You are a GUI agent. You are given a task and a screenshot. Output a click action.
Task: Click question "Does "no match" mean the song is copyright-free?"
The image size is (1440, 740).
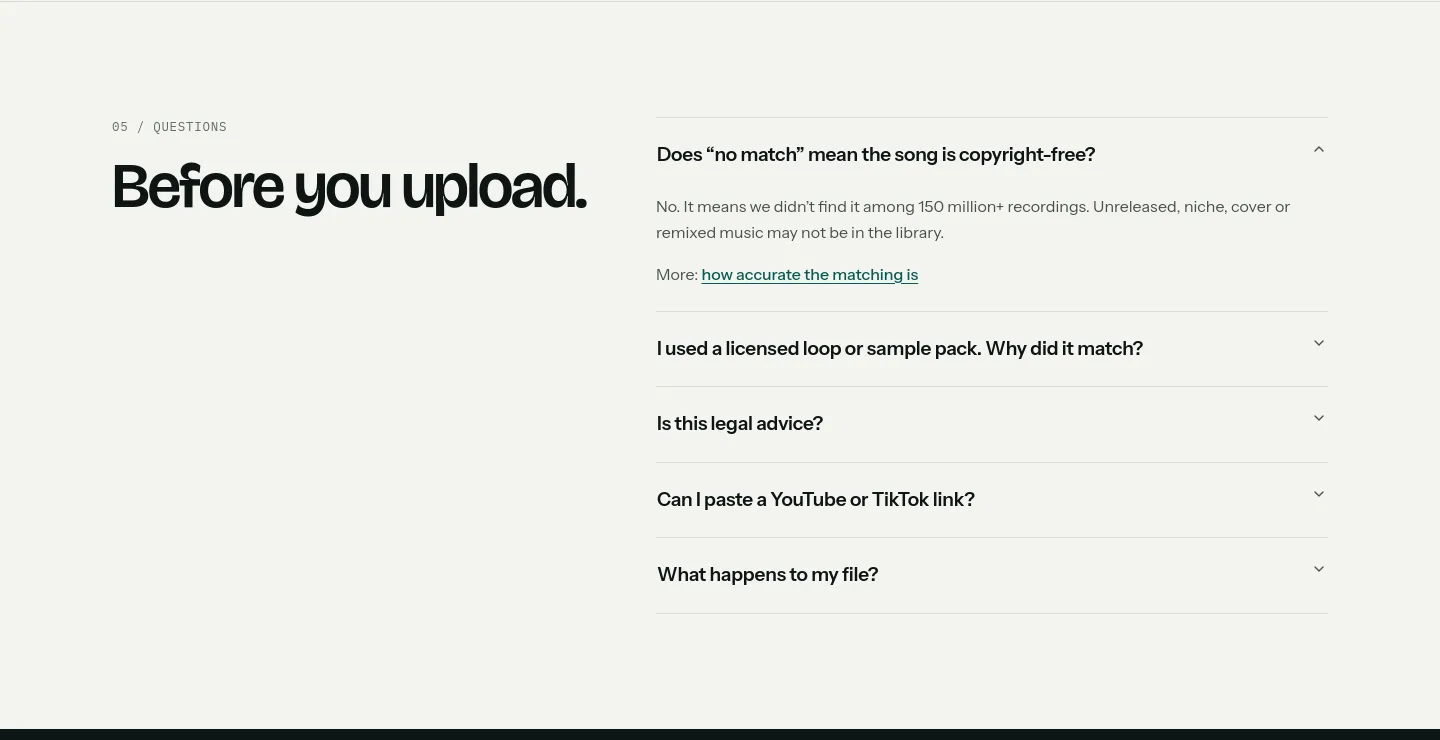[x=876, y=154]
